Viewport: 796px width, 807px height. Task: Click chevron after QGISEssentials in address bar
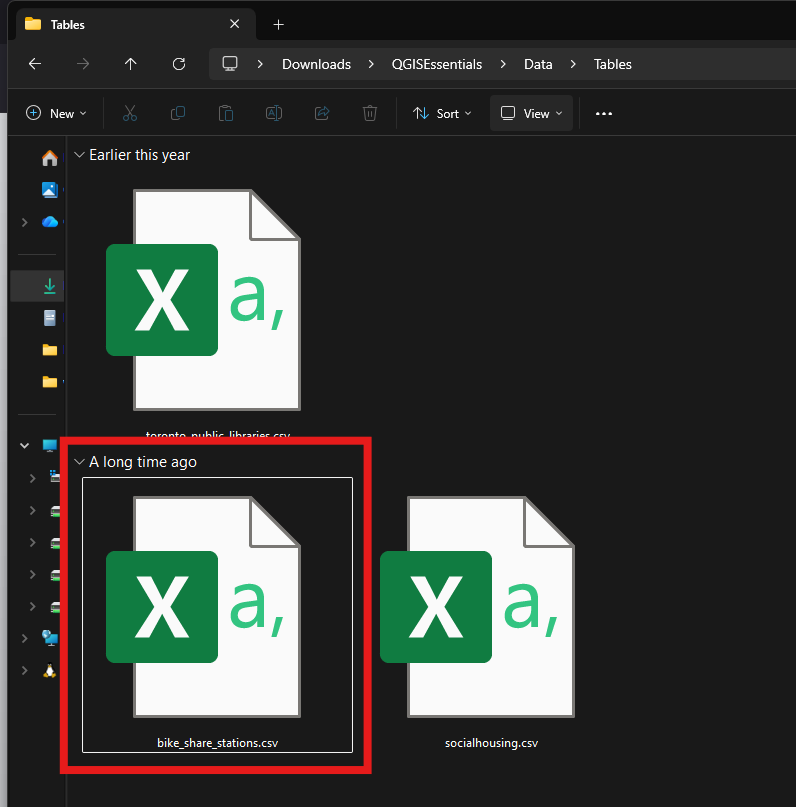(x=503, y=64)
